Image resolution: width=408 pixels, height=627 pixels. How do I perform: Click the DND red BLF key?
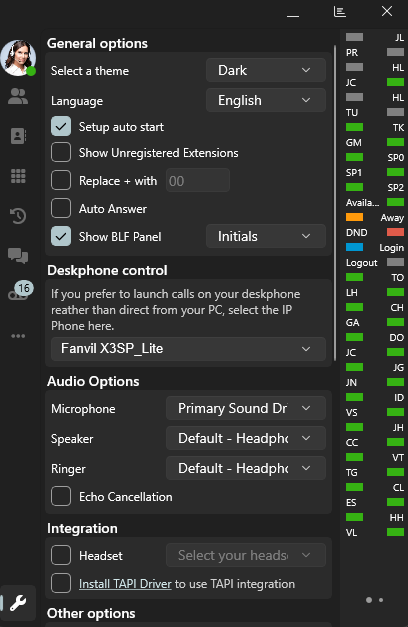point(375,232)
